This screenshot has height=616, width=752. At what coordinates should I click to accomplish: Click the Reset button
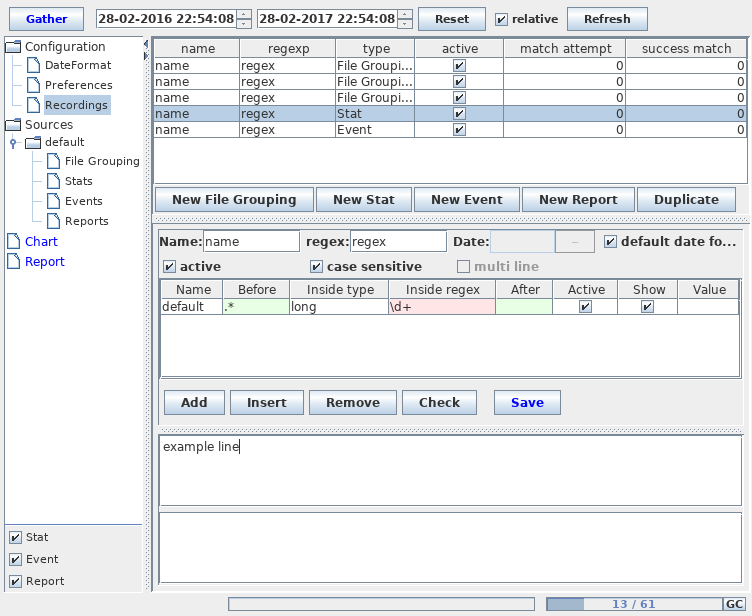(452, 19)
